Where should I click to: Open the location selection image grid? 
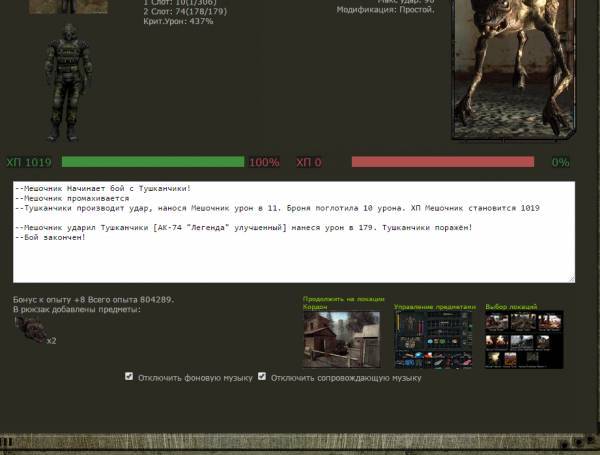pos(523,340)
